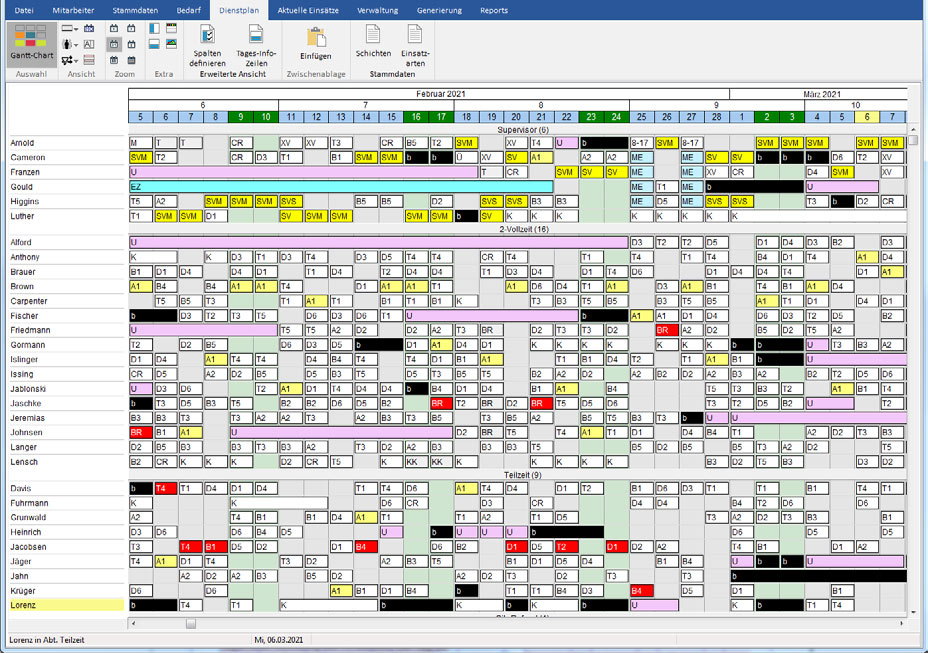Open the Datei menu tab
Viewport: 928px width, 653px height.
(x=24, y=10)
